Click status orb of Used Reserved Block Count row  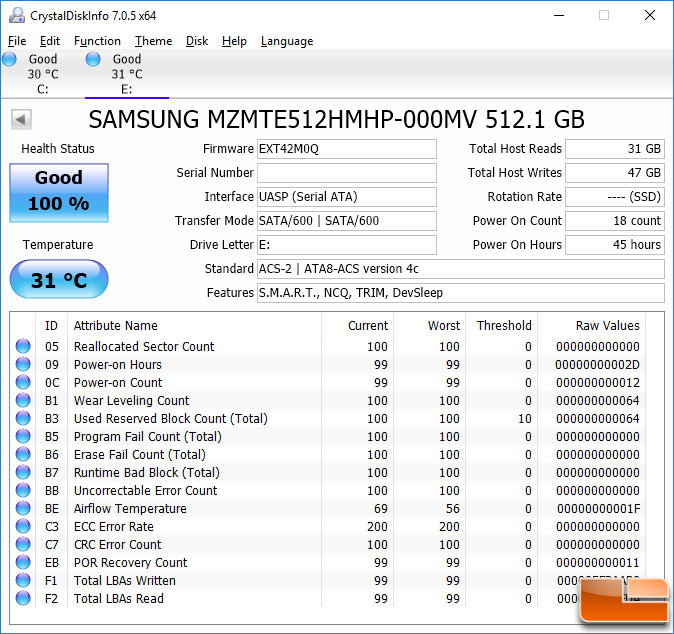click(x=23, y=418)
